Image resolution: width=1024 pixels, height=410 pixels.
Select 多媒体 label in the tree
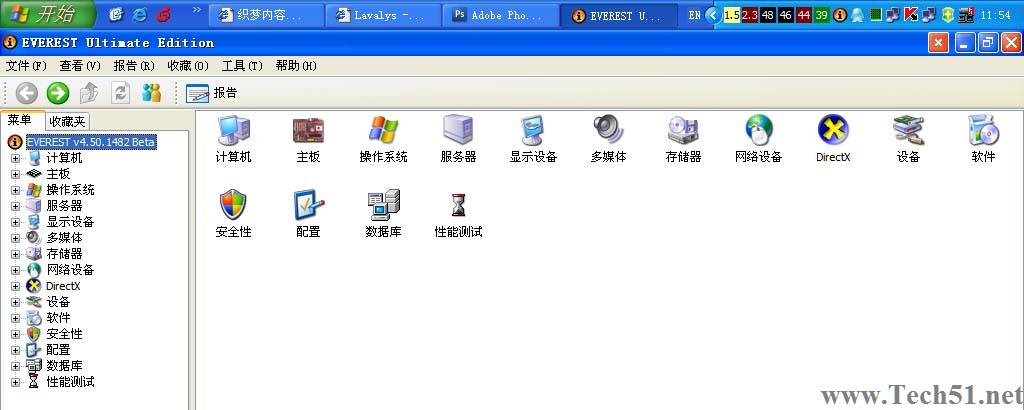pyautogui.click(x=64, y=238)
